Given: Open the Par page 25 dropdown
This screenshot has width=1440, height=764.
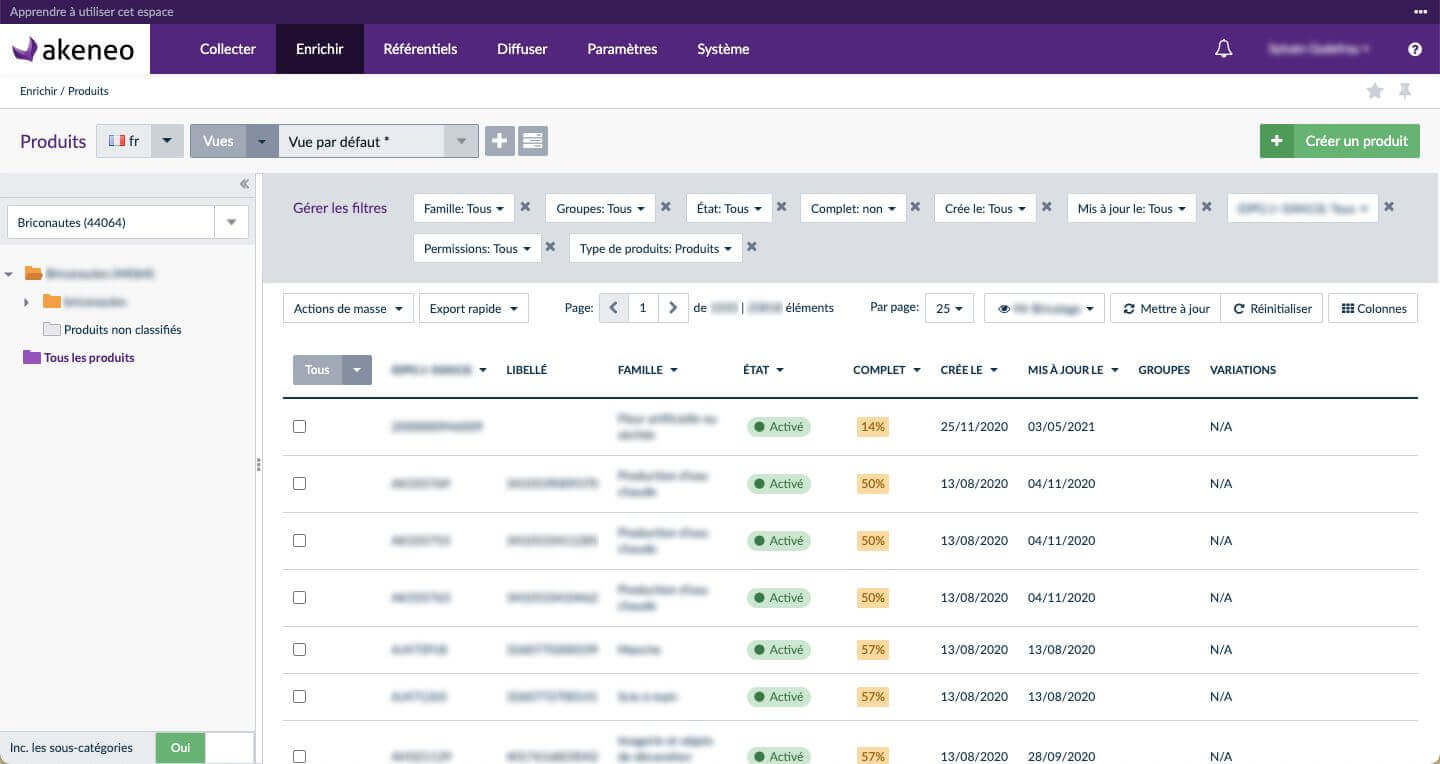Looking at the screenshot, I should 949,309.
